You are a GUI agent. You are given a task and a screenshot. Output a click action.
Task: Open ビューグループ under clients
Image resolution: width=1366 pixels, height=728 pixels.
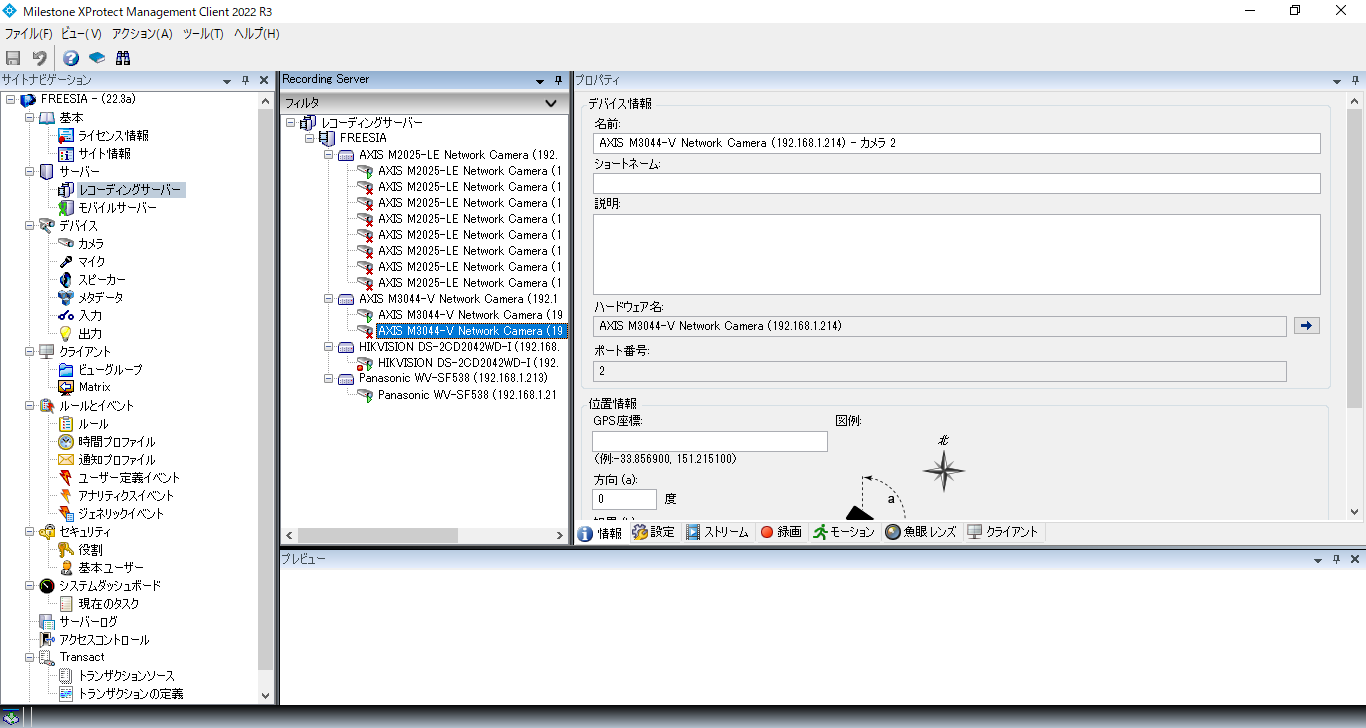point(110,370)
